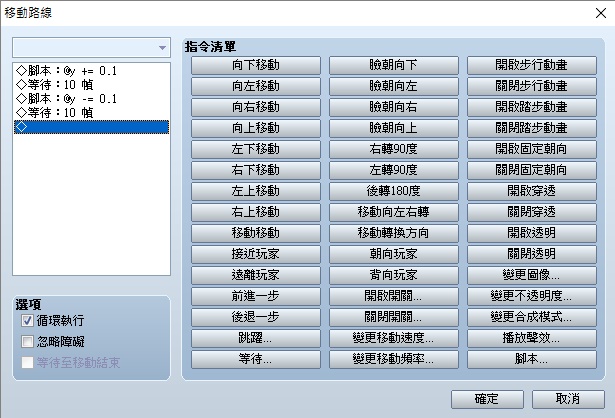Open the 關閉開關... dialog

tap(394, 317)
